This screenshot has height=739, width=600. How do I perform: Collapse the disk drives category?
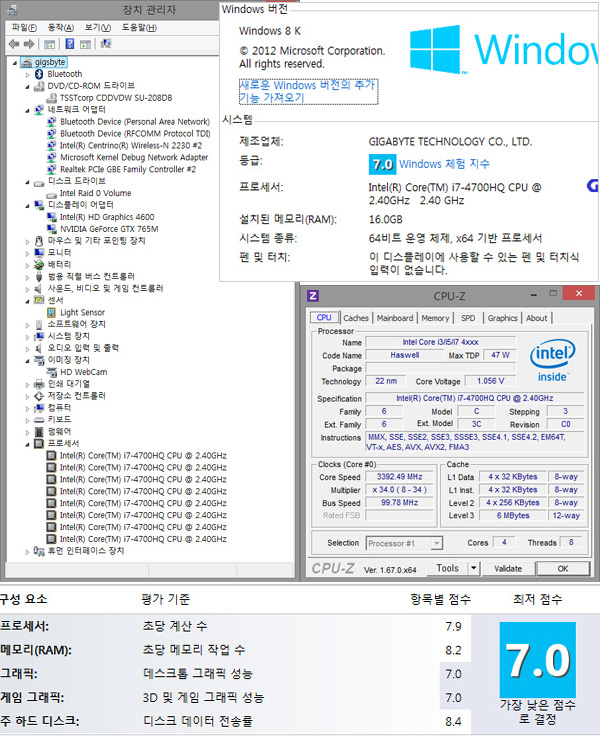click(x=27, y=181)
